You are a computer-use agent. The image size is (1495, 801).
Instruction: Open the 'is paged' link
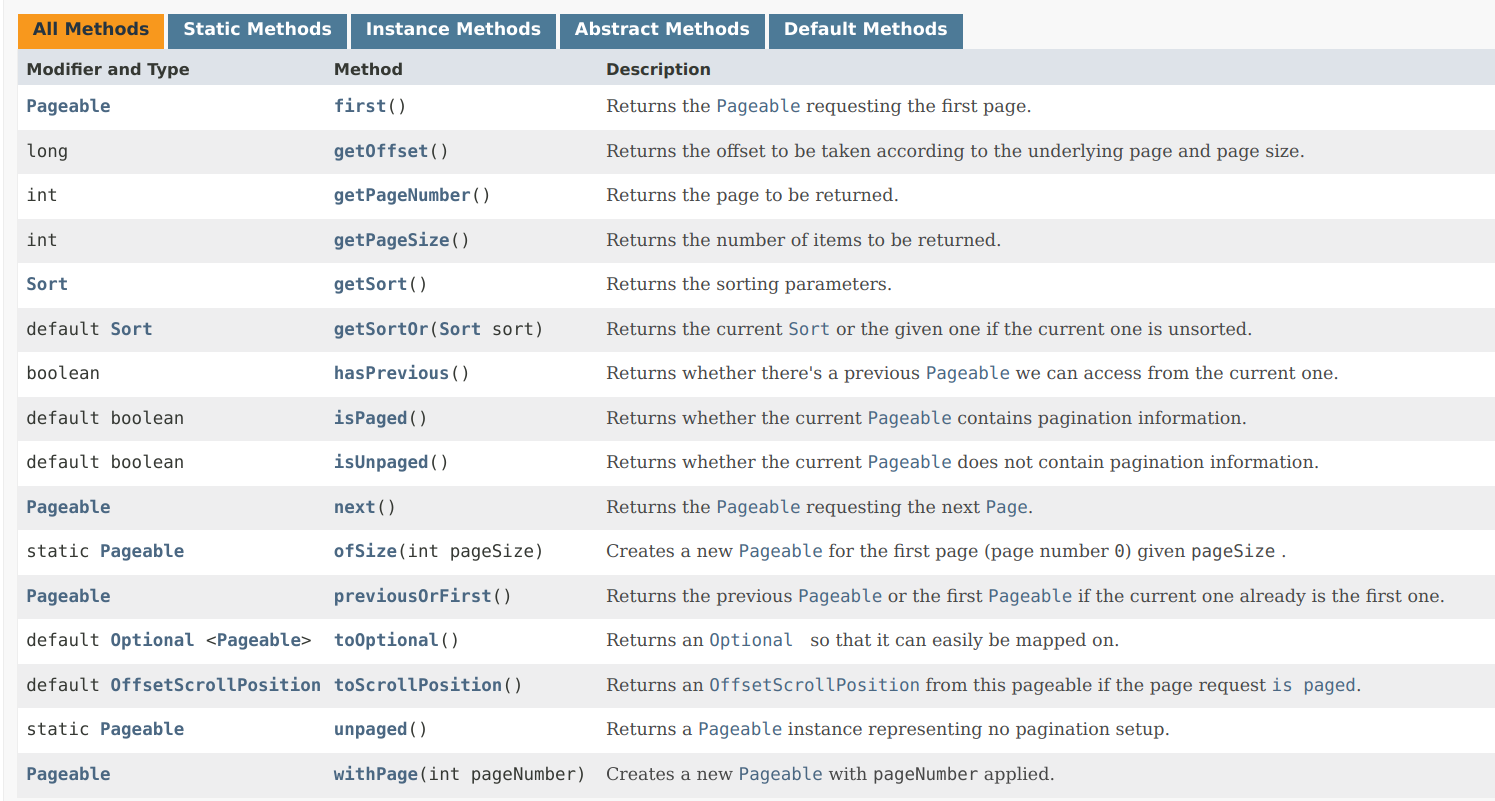coord(1314,685)
